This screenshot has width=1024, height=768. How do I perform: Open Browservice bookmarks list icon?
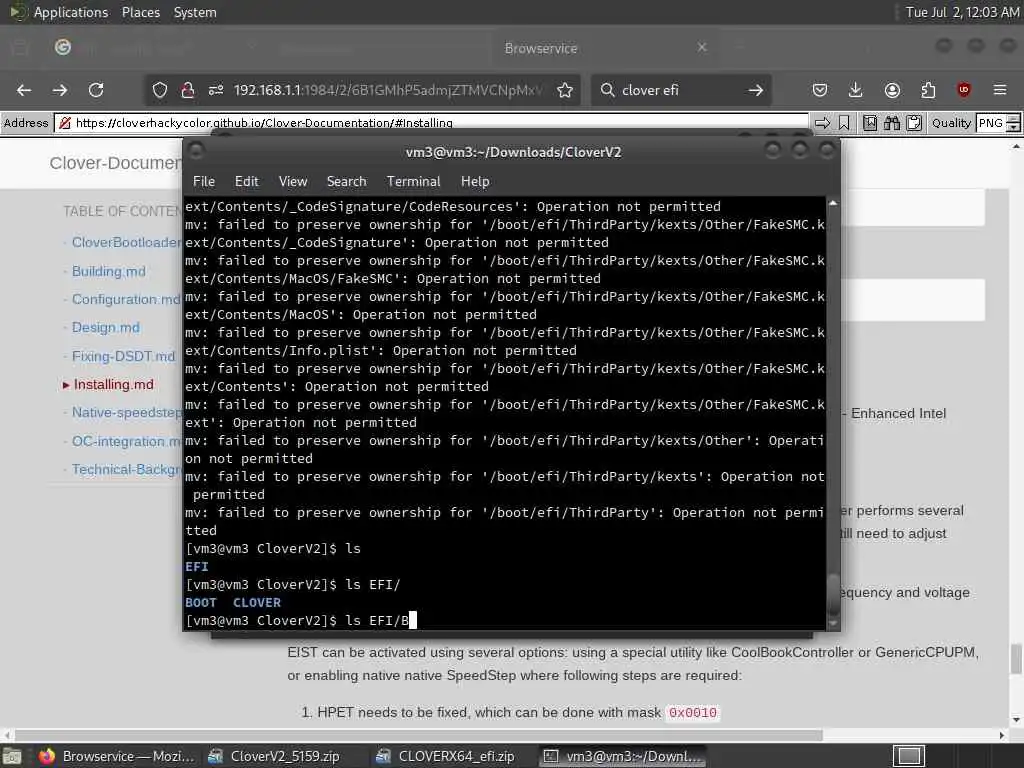click(x=870, y=123)
